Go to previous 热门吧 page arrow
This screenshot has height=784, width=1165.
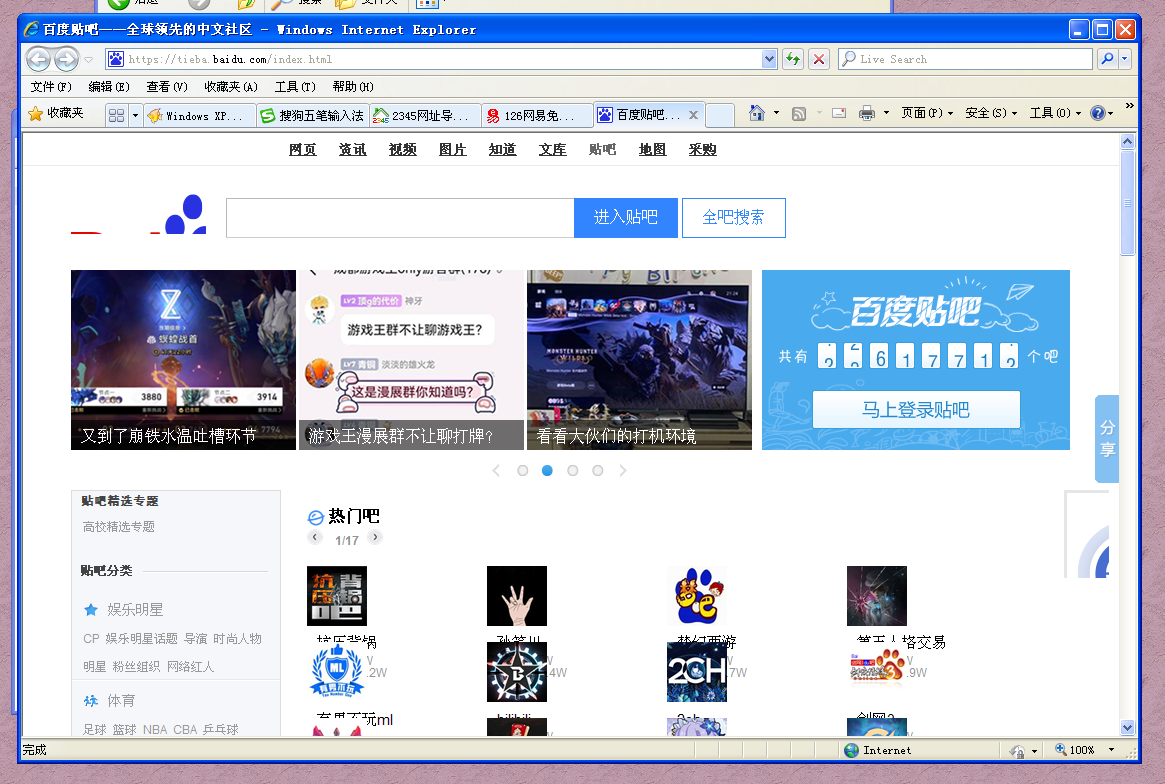click(x=315, y=537)
